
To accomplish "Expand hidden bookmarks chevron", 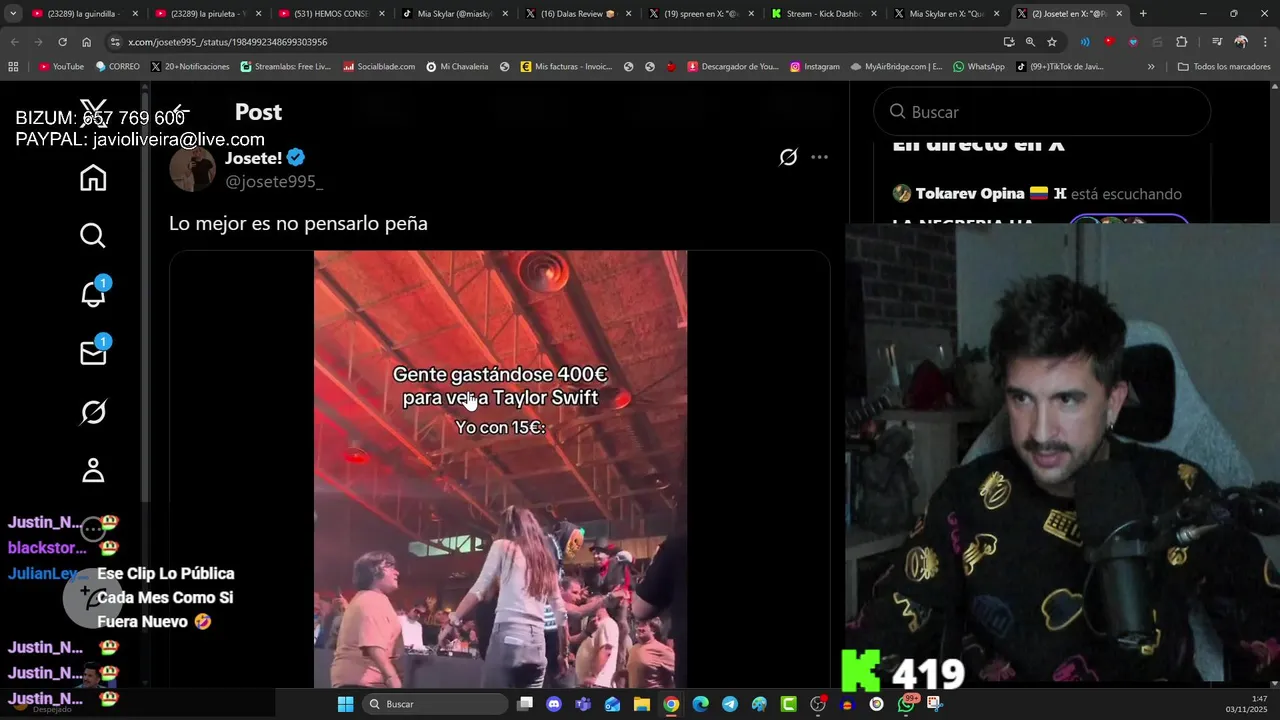I will point(1151,67).
